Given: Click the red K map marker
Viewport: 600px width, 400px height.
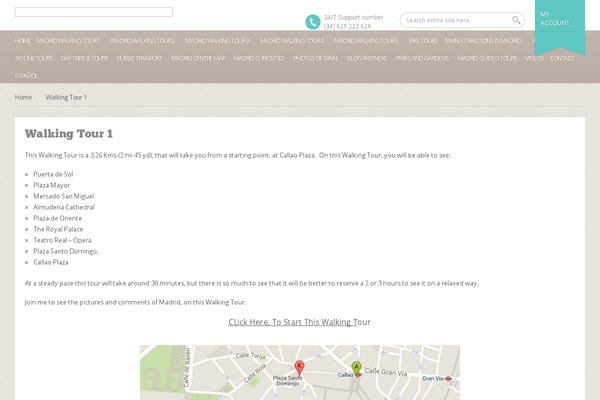Looking at the screenshot, I should [299, 368].
